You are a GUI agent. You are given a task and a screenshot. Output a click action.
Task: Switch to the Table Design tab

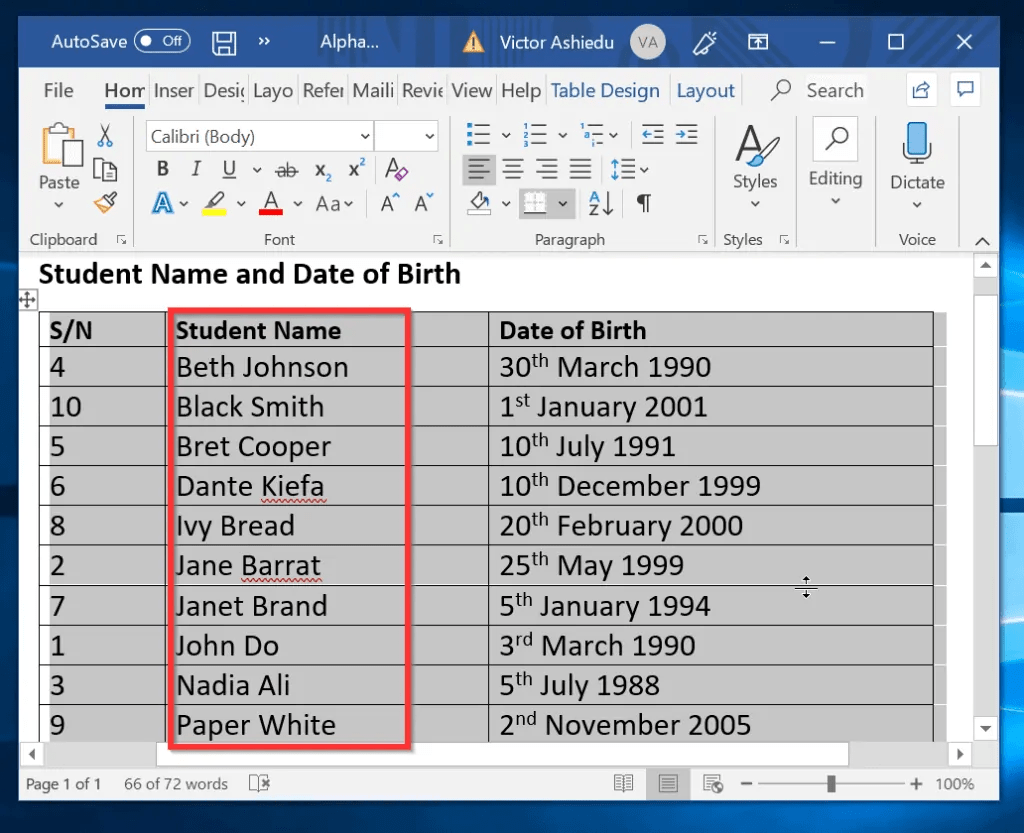(605, 90)
